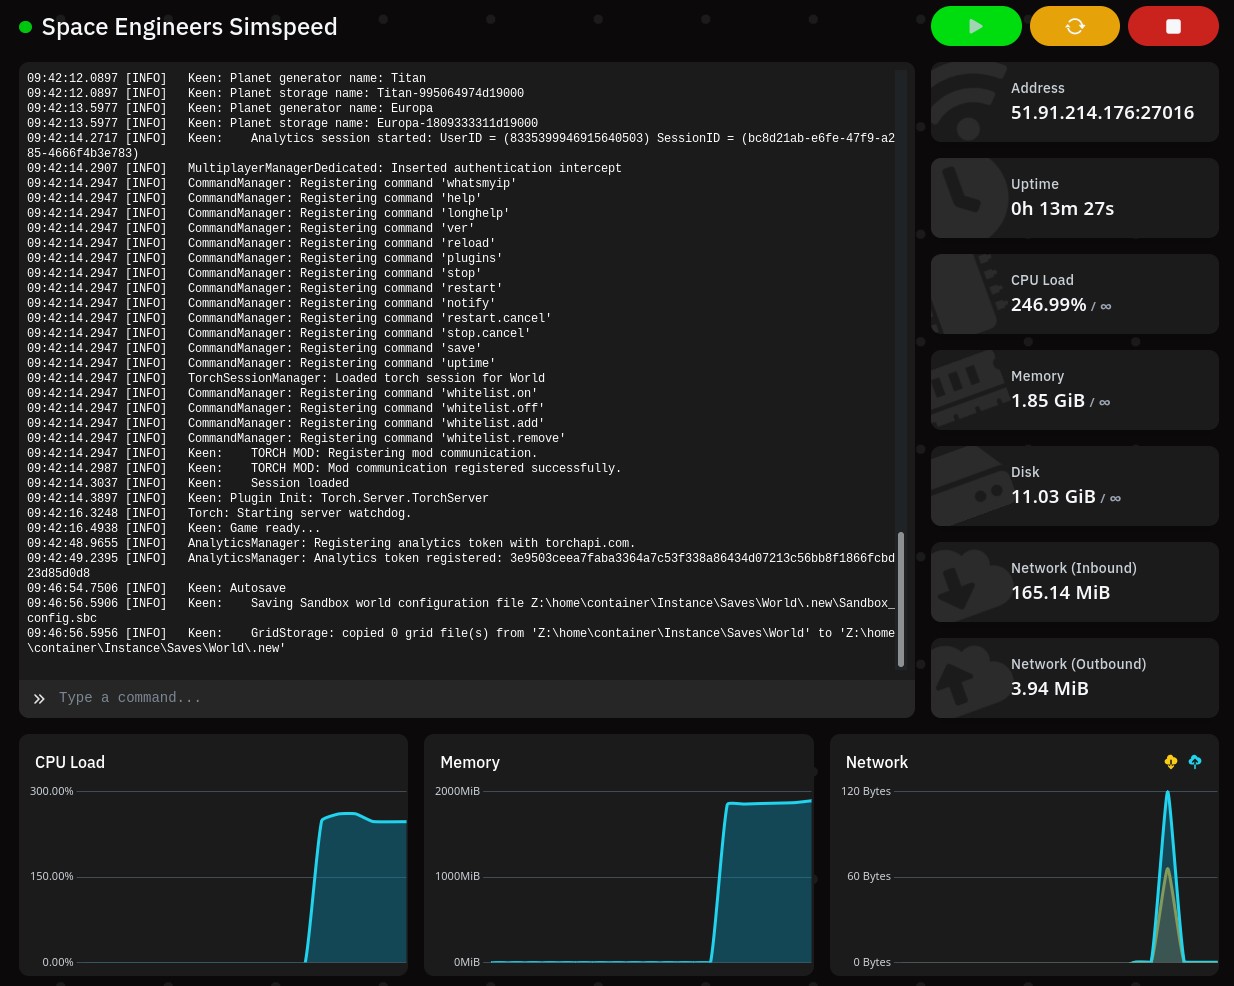Click the double-chevron command prompt icon
Screen dimensions: 1234x986
coord(39,698)
